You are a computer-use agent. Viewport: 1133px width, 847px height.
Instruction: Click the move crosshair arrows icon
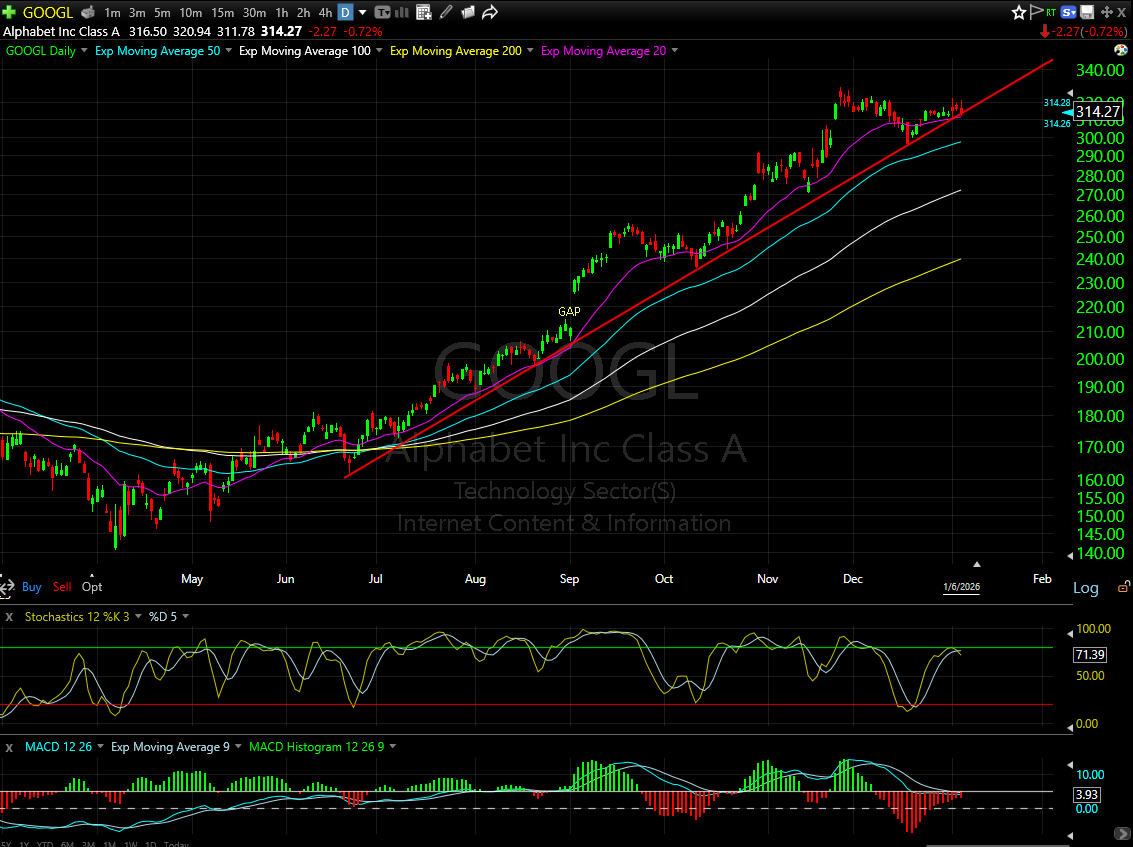1106,12
